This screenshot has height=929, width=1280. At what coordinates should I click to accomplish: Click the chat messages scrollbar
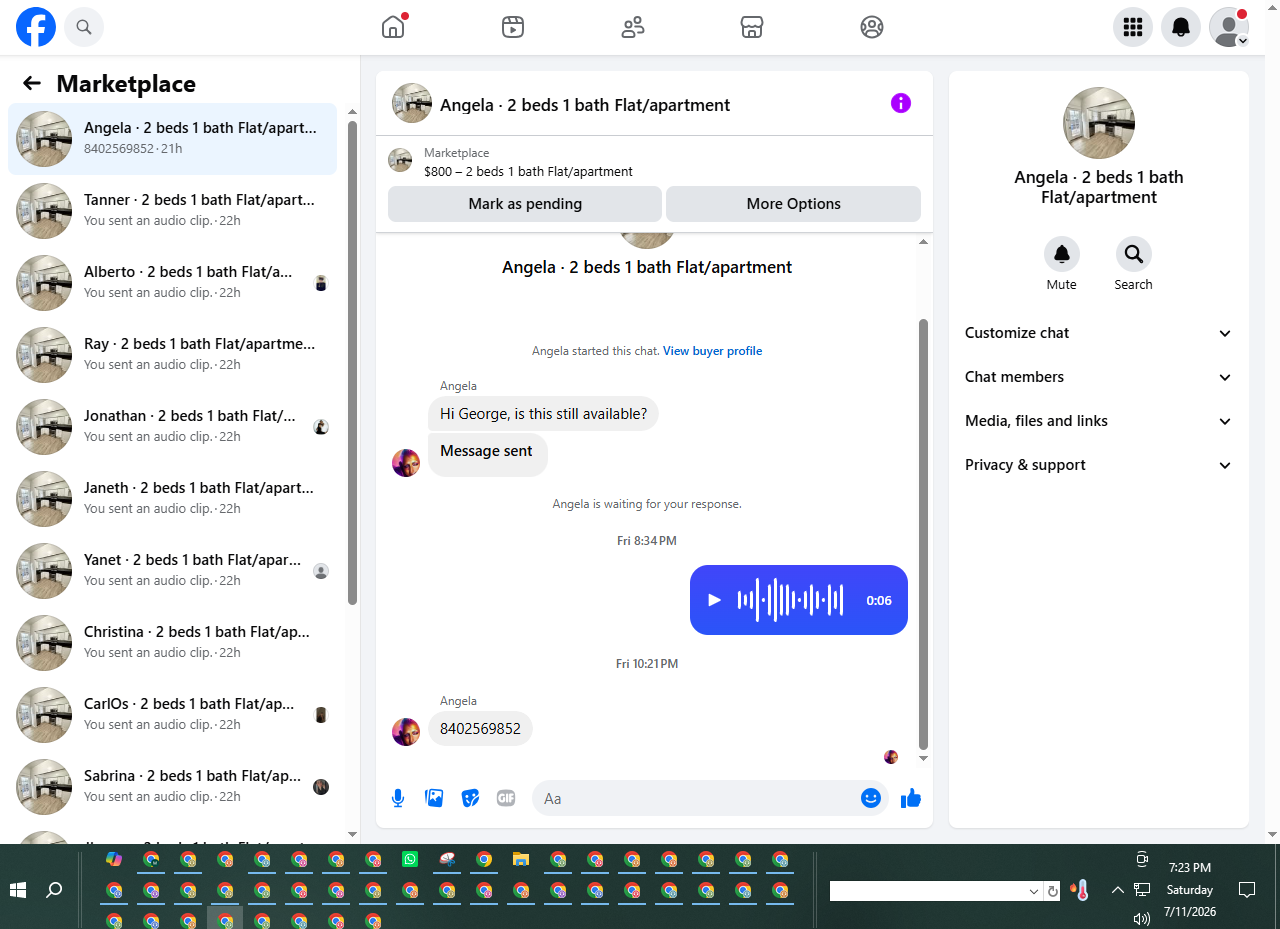tap(923, 535)
